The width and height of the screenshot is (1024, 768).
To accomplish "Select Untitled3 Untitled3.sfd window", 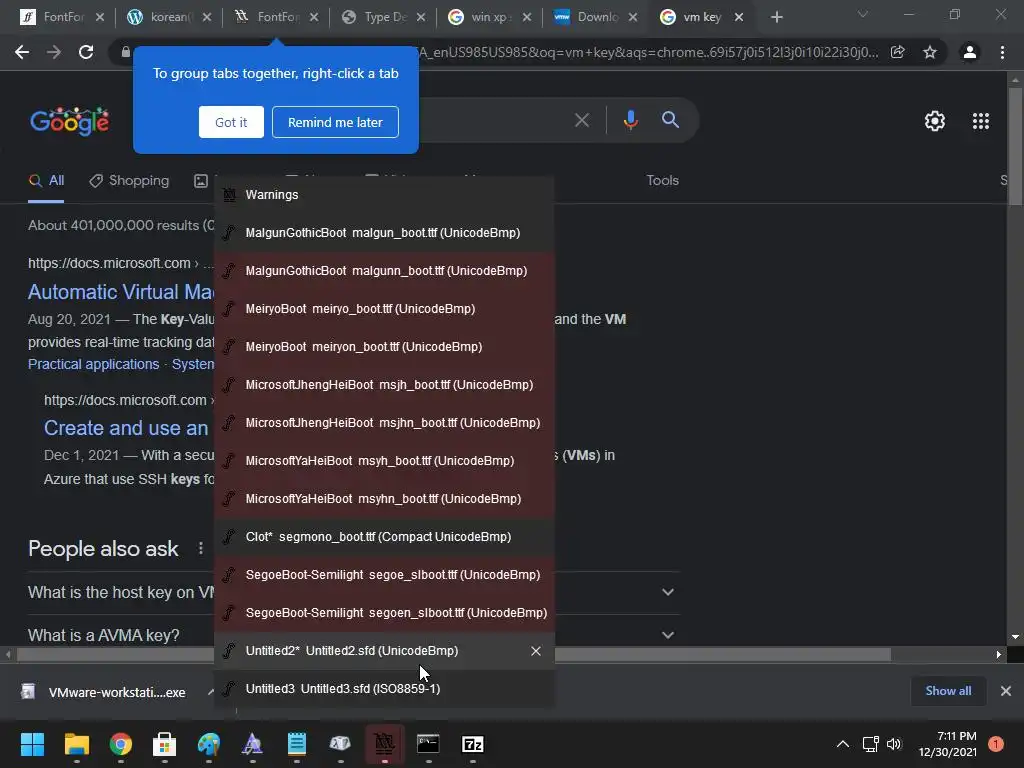I will tap(385, 688).
